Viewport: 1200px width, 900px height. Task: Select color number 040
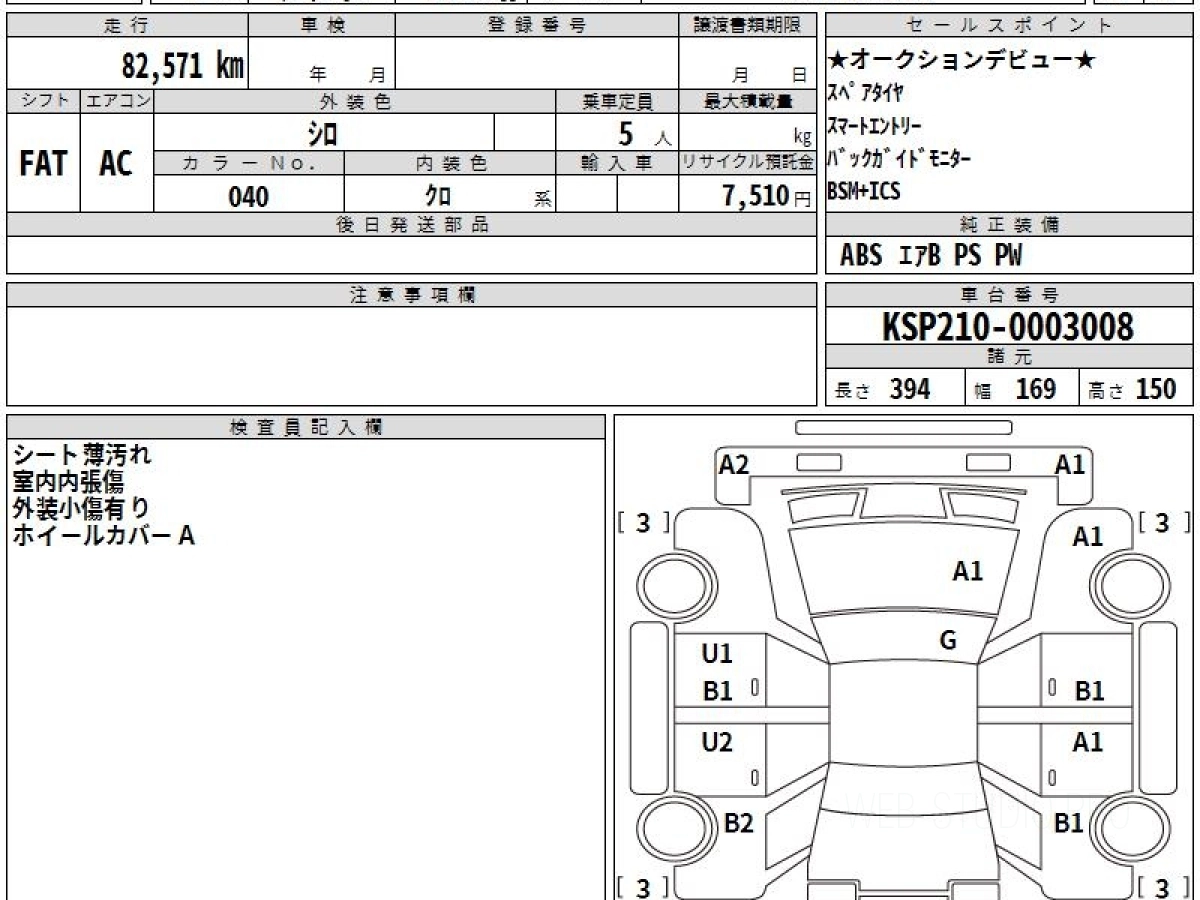249,196
